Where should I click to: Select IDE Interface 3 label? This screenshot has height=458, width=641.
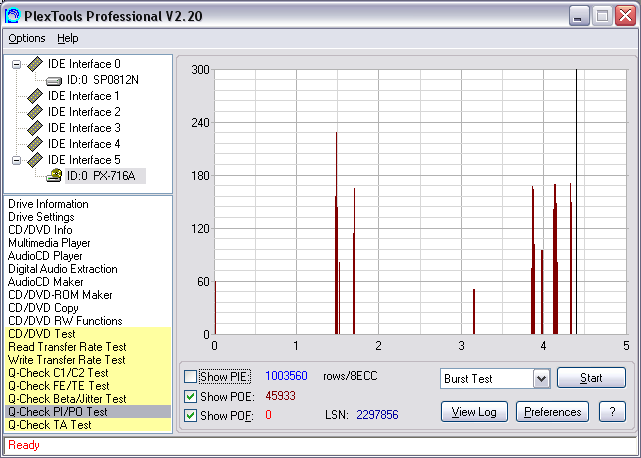(84, 128)
